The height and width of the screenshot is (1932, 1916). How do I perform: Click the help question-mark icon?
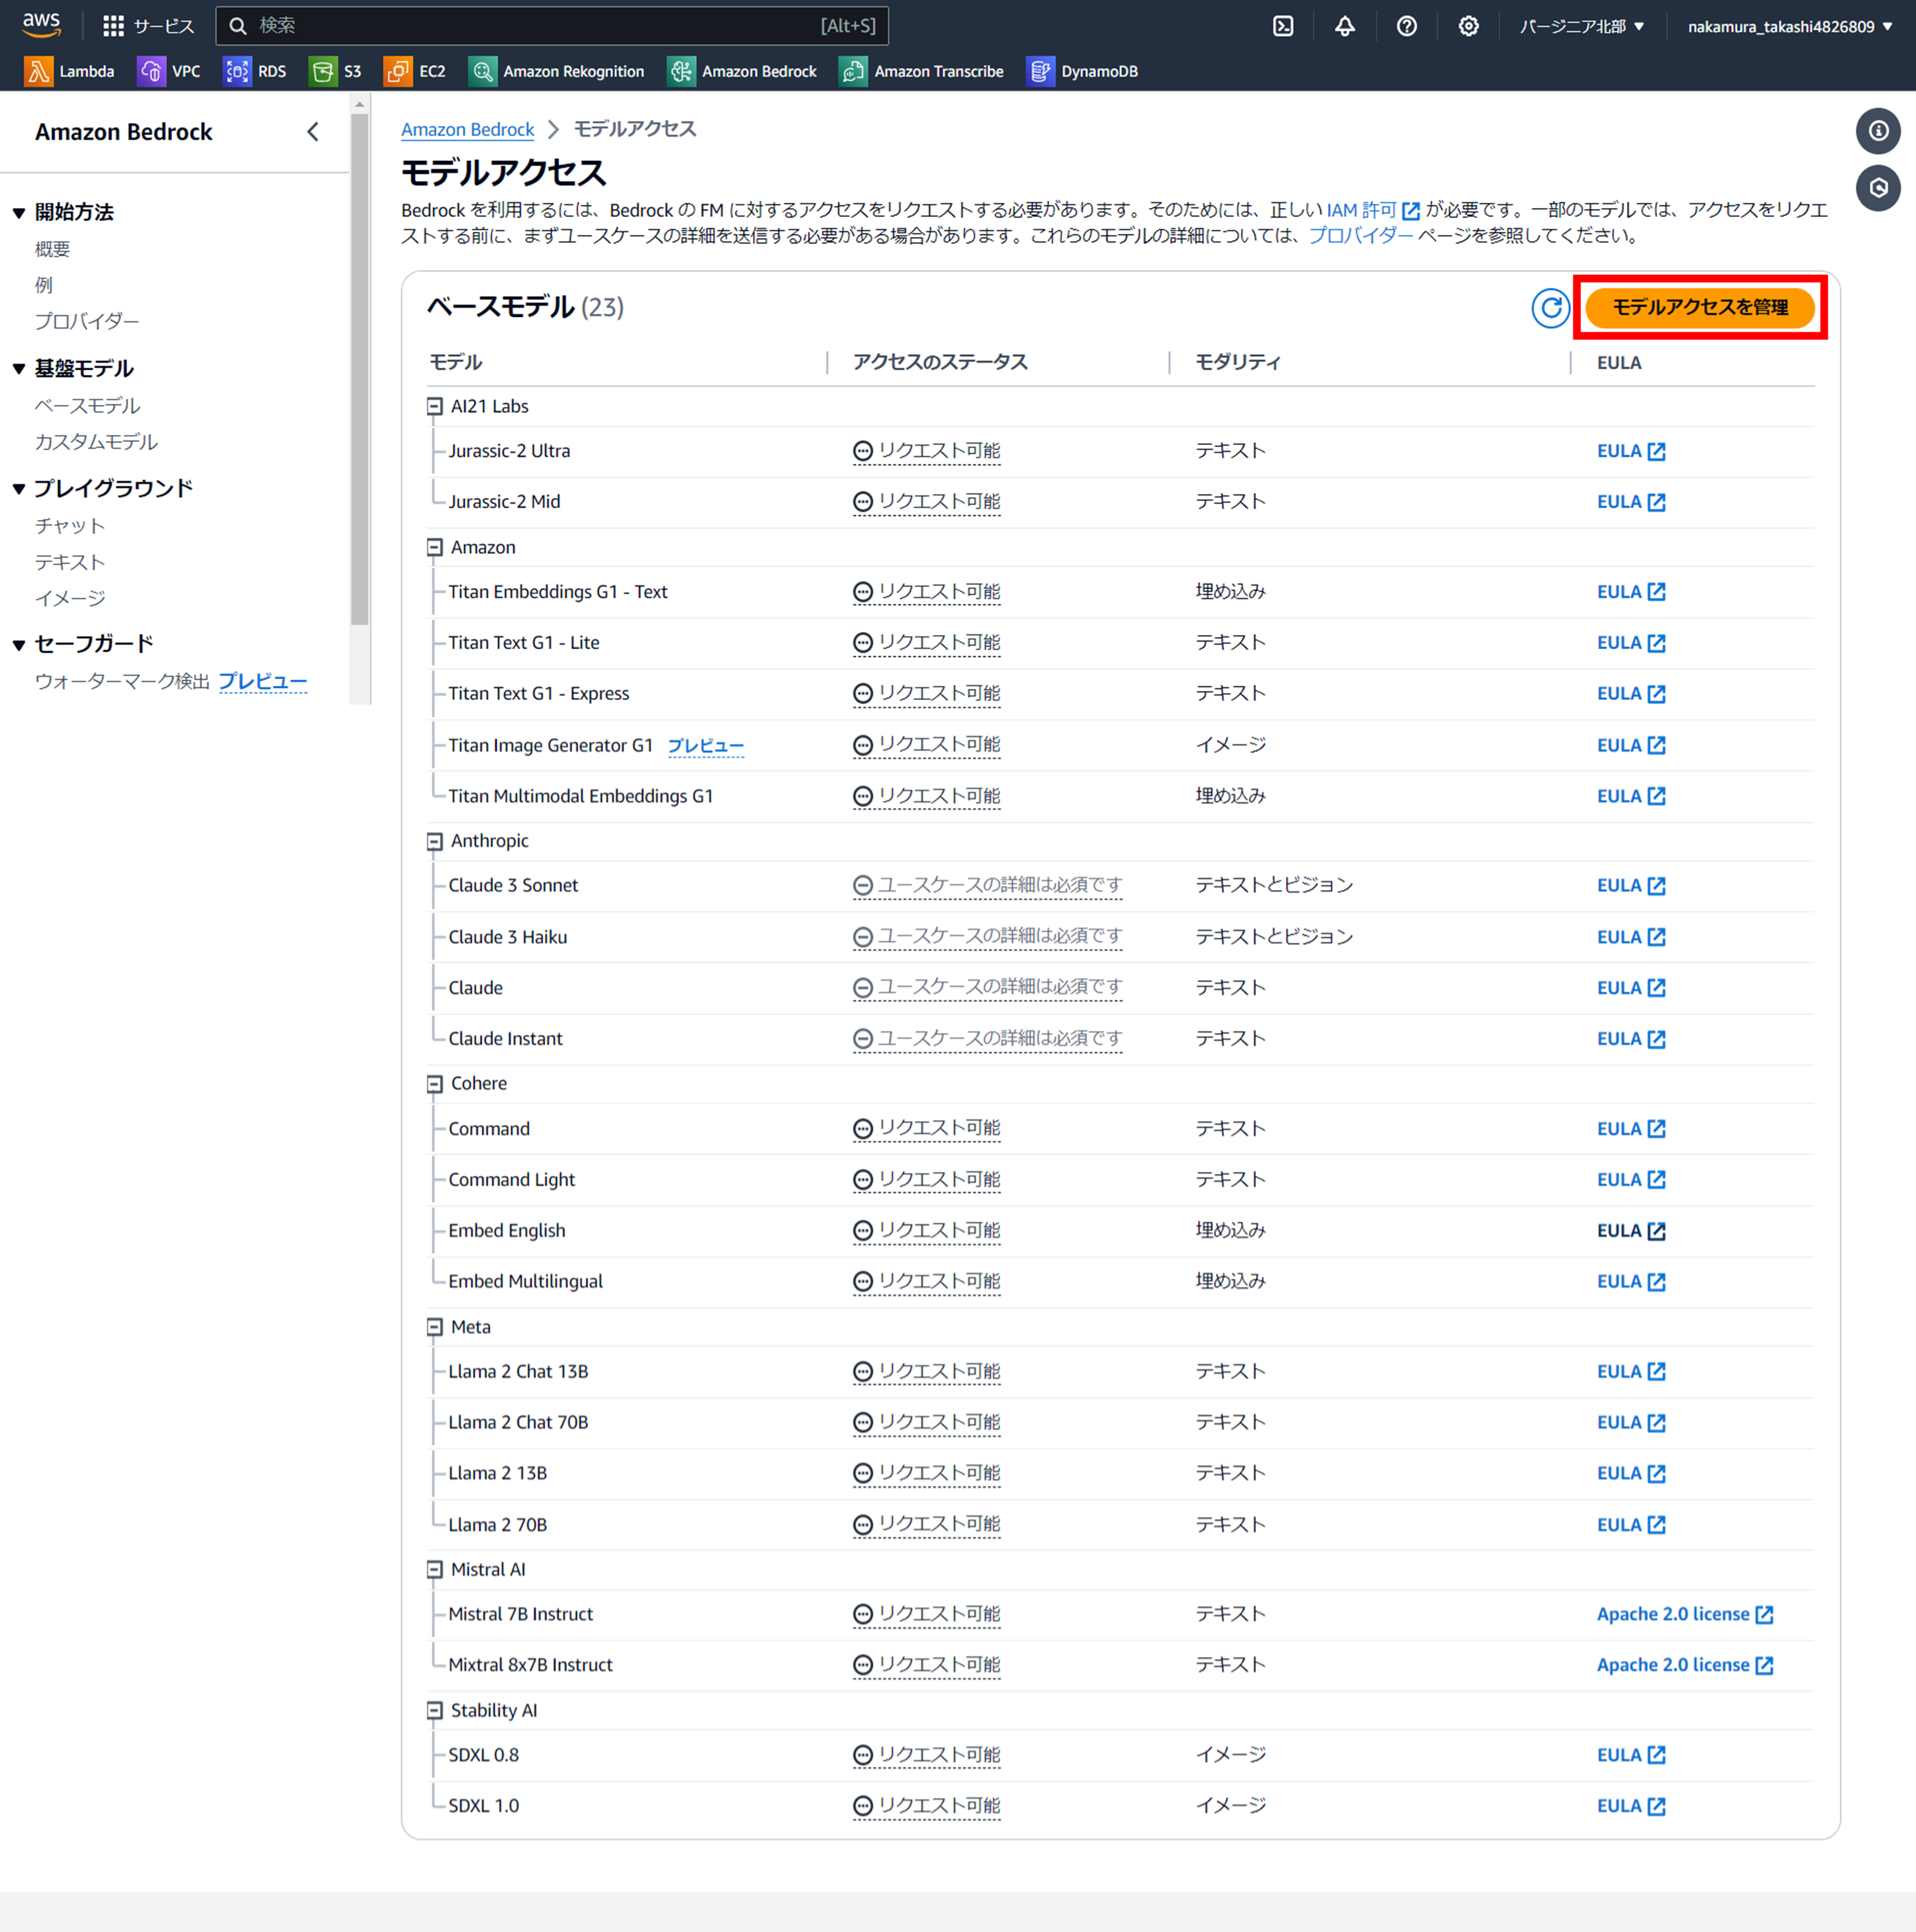[1406, 26]
